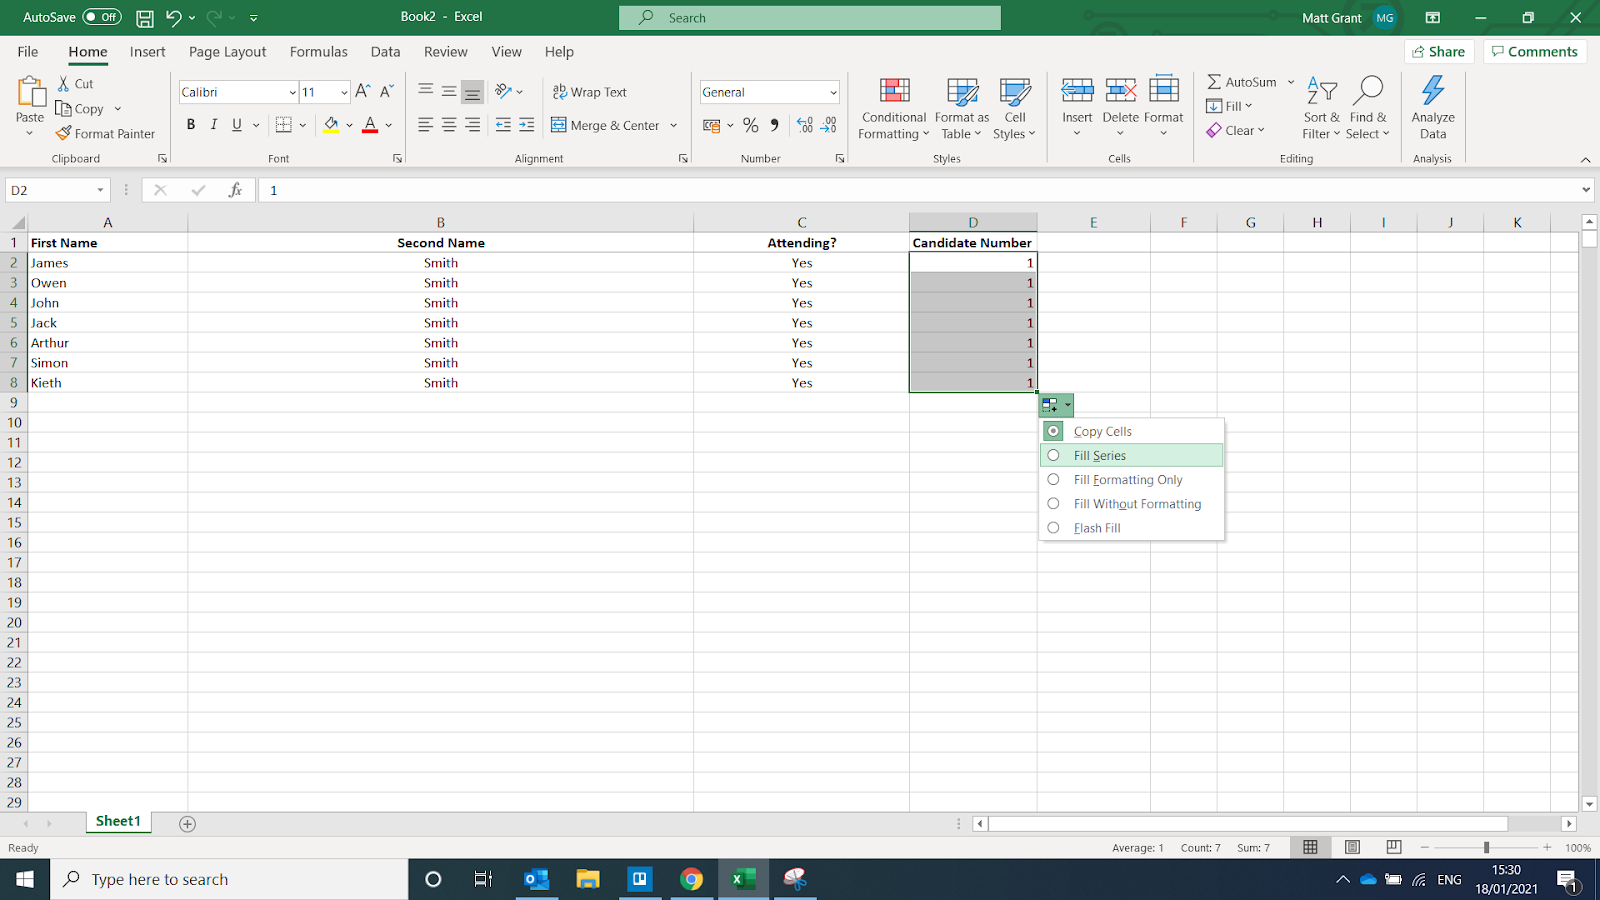Open the font name dropdown
Screen dimensions: 1600x900
point(292,92)
